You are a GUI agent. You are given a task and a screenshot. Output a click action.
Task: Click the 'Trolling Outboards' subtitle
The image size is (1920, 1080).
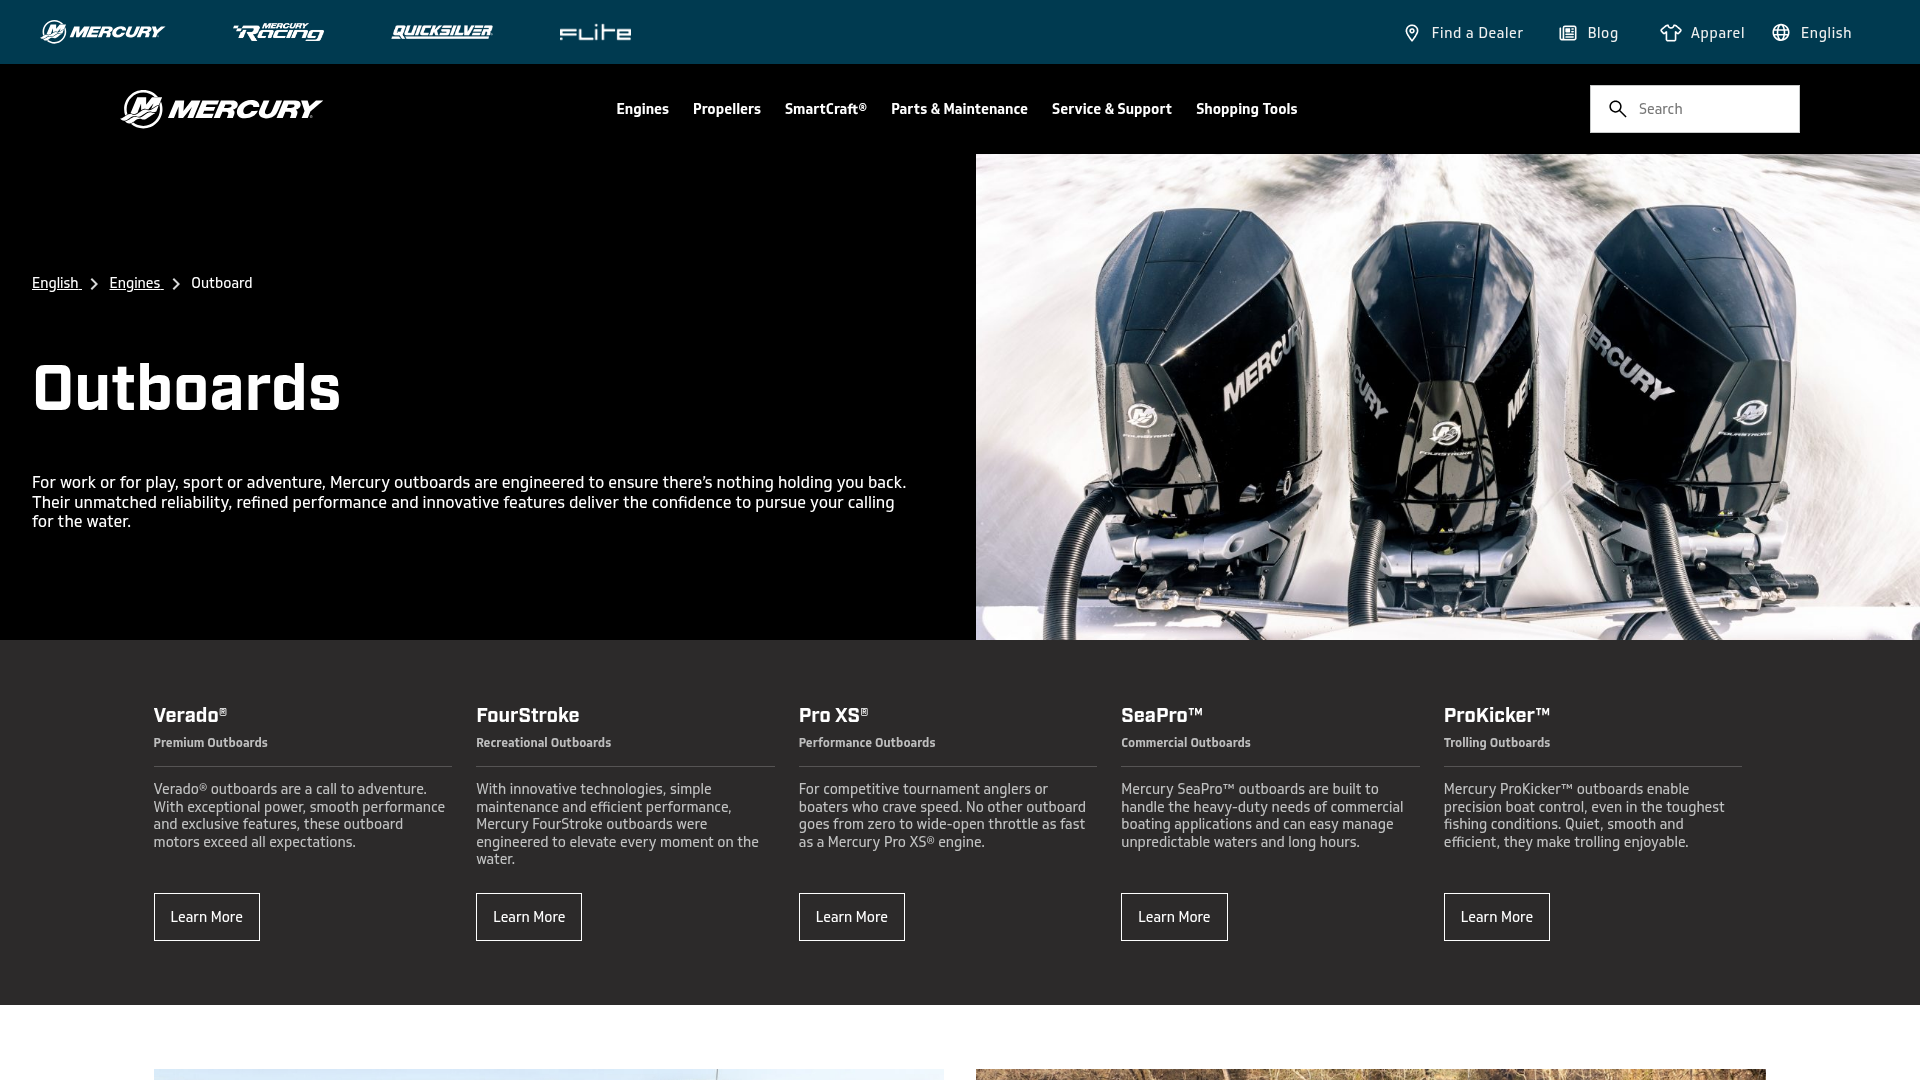(x=1497, y=743)
